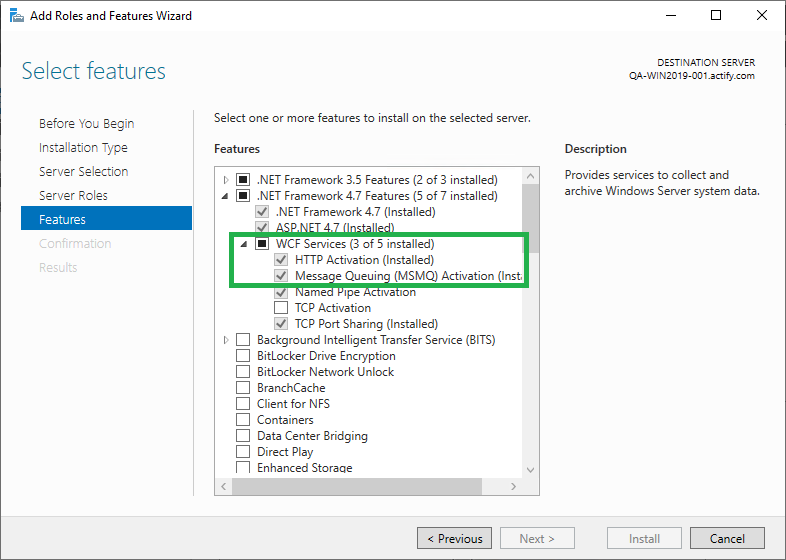
Task: Cancel the Add Roles wizard
Action: click(727, 539)
